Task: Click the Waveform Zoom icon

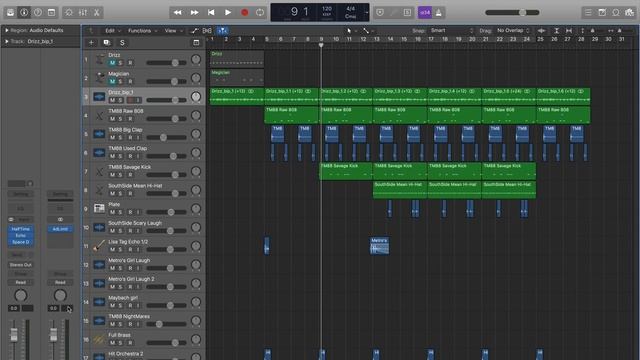Action: [x=541, y=31]
